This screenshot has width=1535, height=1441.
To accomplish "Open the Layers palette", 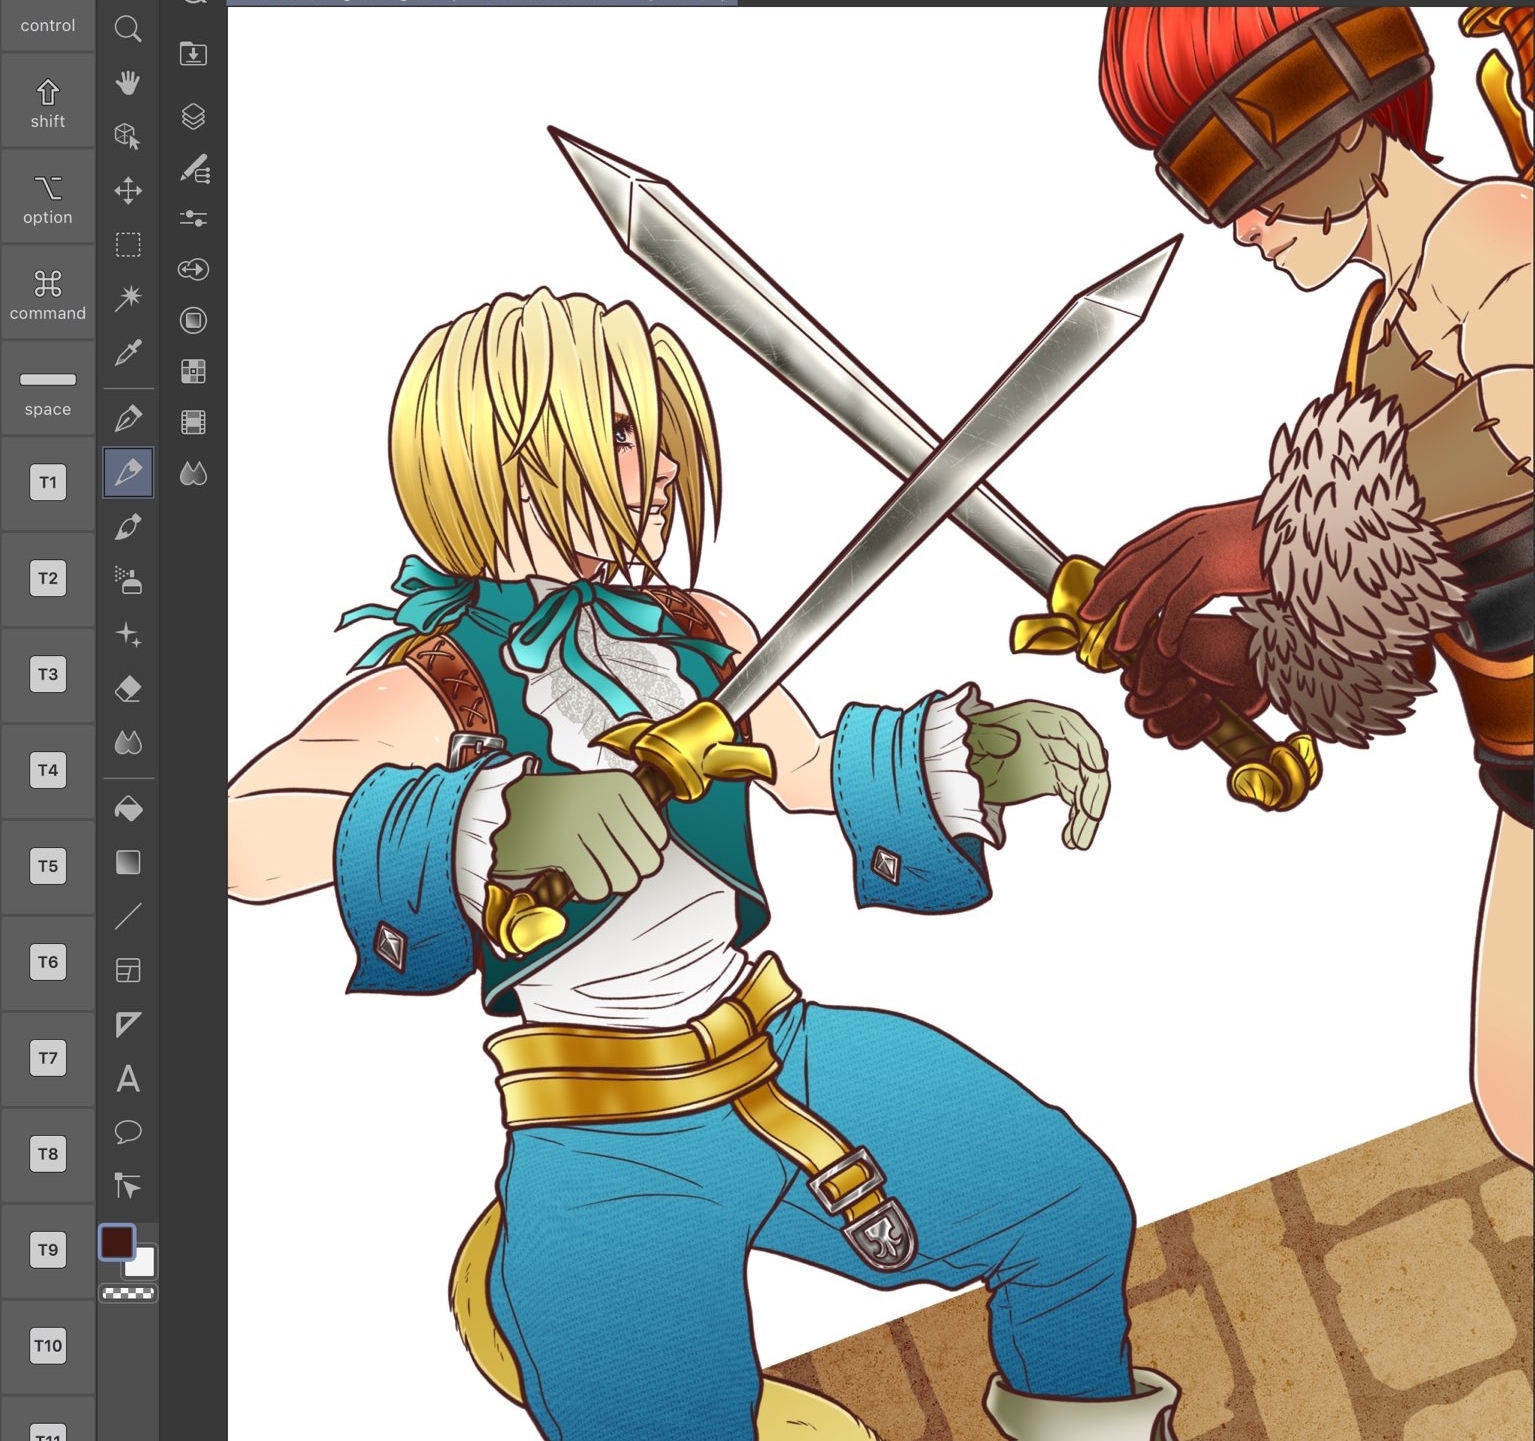I will (193, 117).
